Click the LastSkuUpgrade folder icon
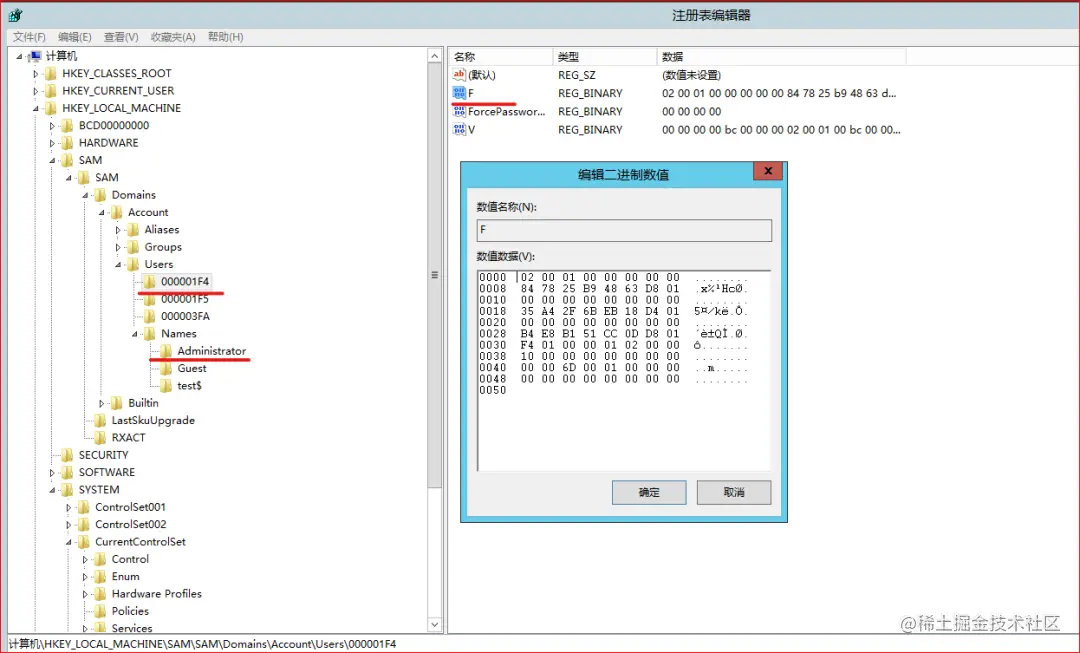 [x=100, y=420]
